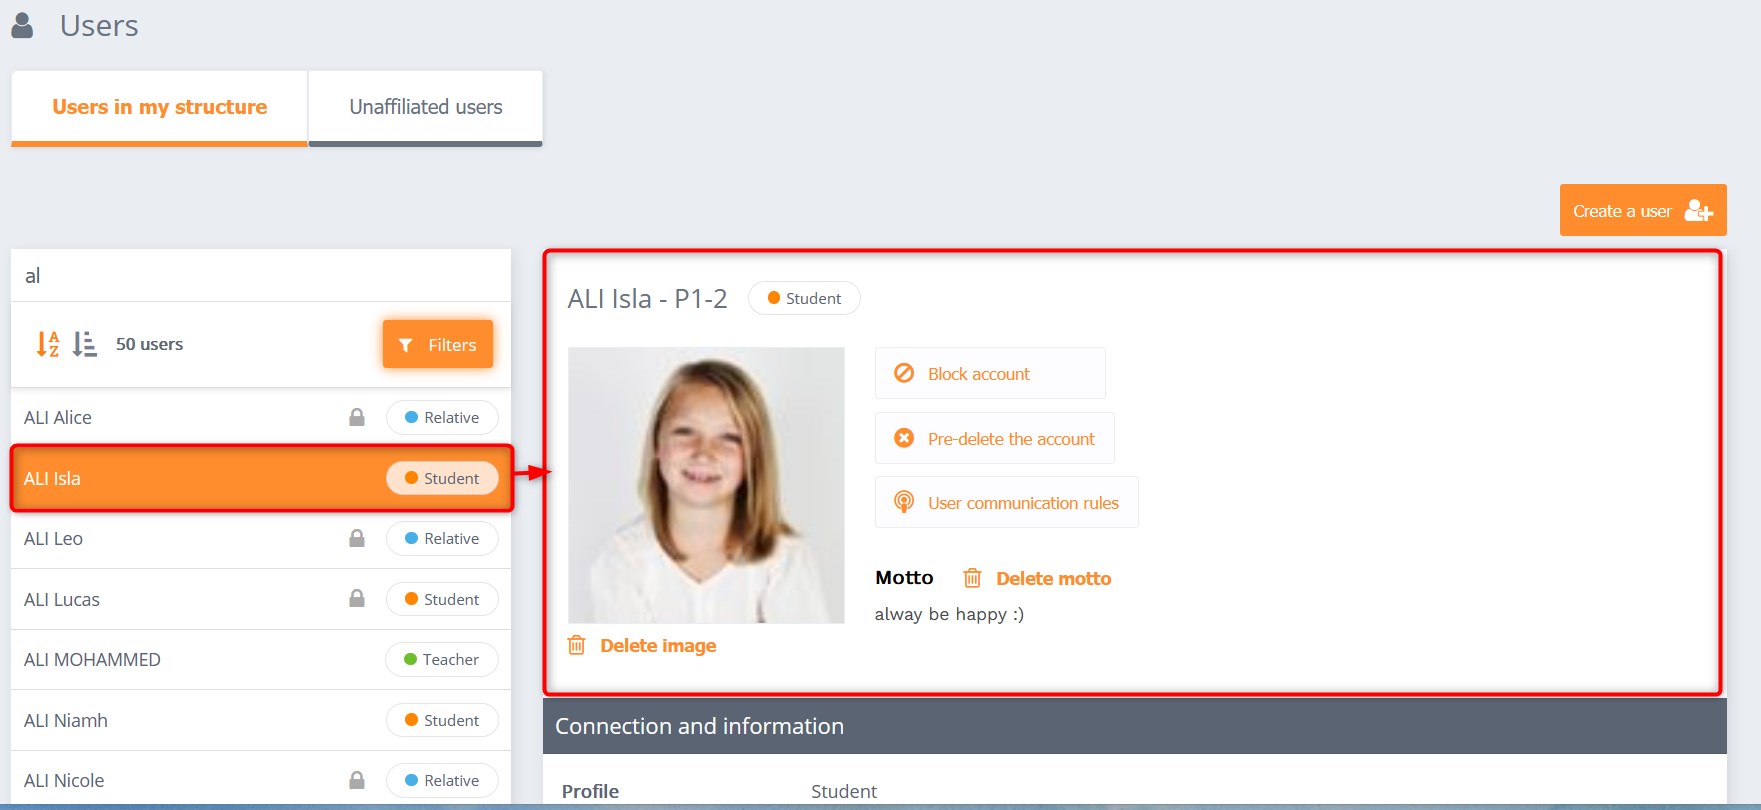Click the Relative badge on ALI Nicole row
The image size is (1761, 810).
[x=442, y=780]
